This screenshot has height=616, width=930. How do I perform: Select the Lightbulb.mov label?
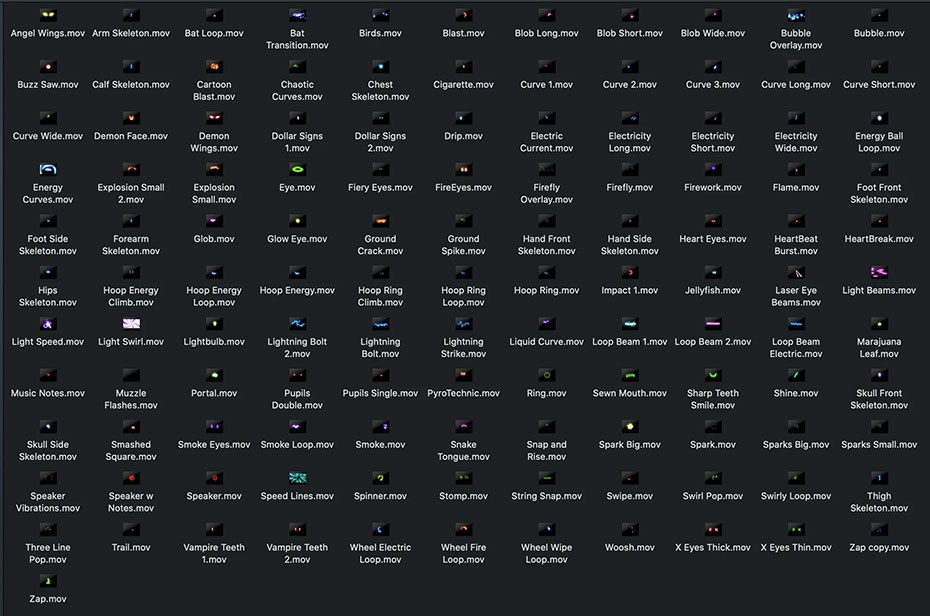pyautogui.click(x=214, y=341)
